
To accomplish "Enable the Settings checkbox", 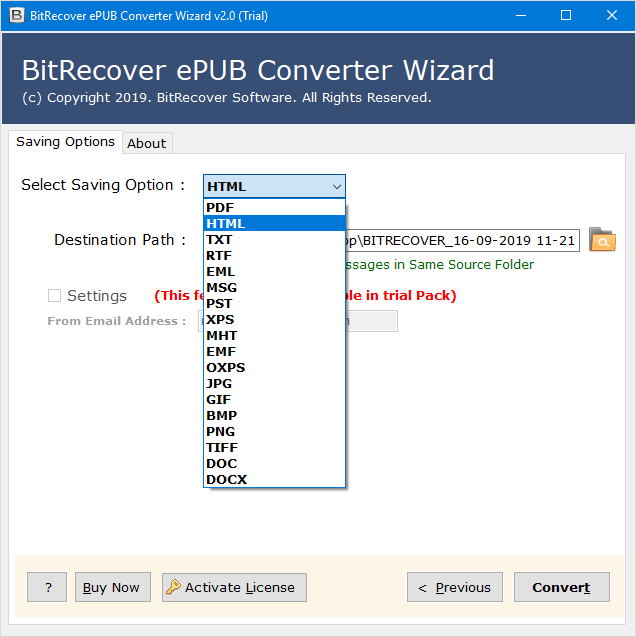I will [x=54, y=295].
